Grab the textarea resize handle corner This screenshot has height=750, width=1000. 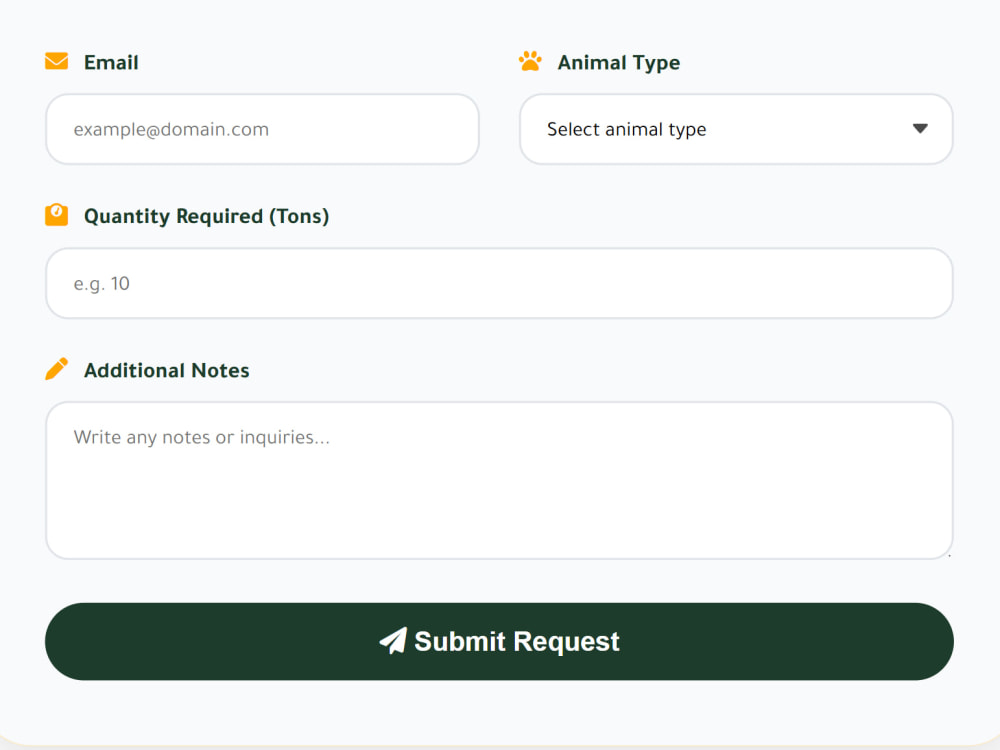coord(948,555)
